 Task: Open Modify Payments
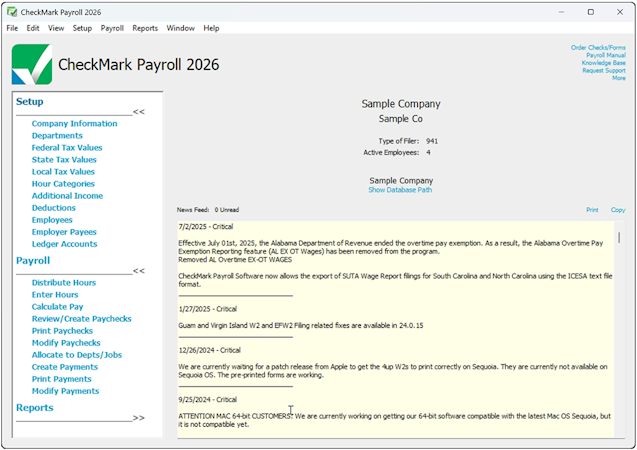[x=65, y=391]
